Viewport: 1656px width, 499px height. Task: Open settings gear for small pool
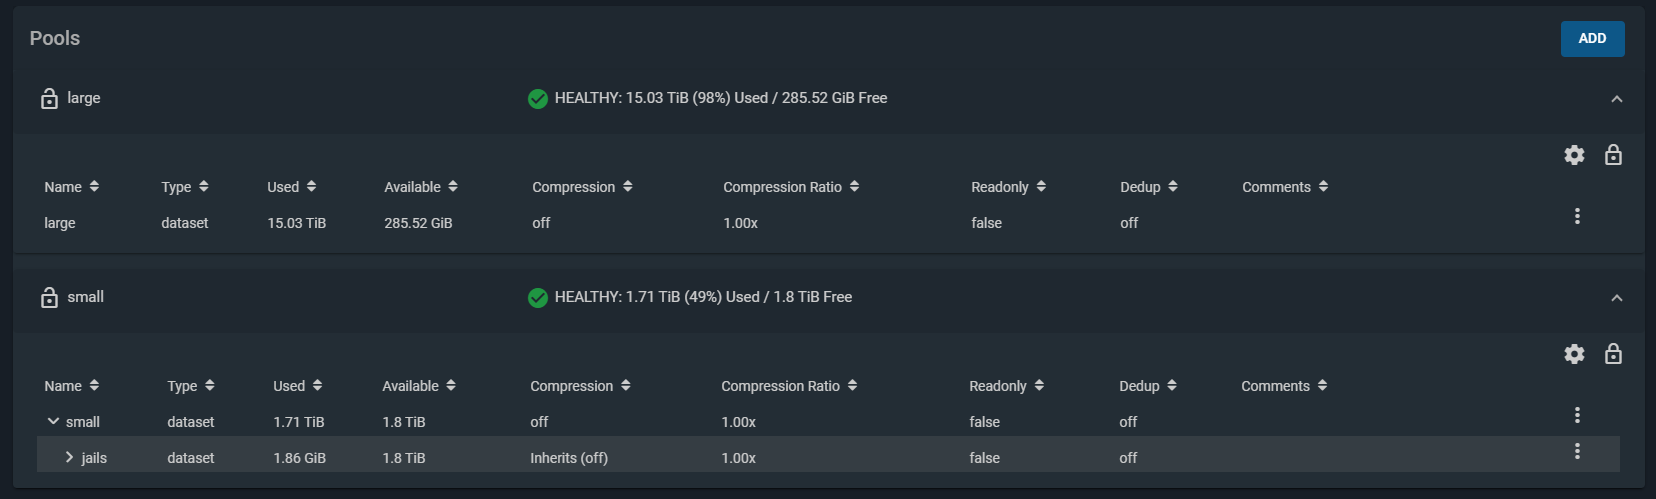click(x=1574, y=354)
